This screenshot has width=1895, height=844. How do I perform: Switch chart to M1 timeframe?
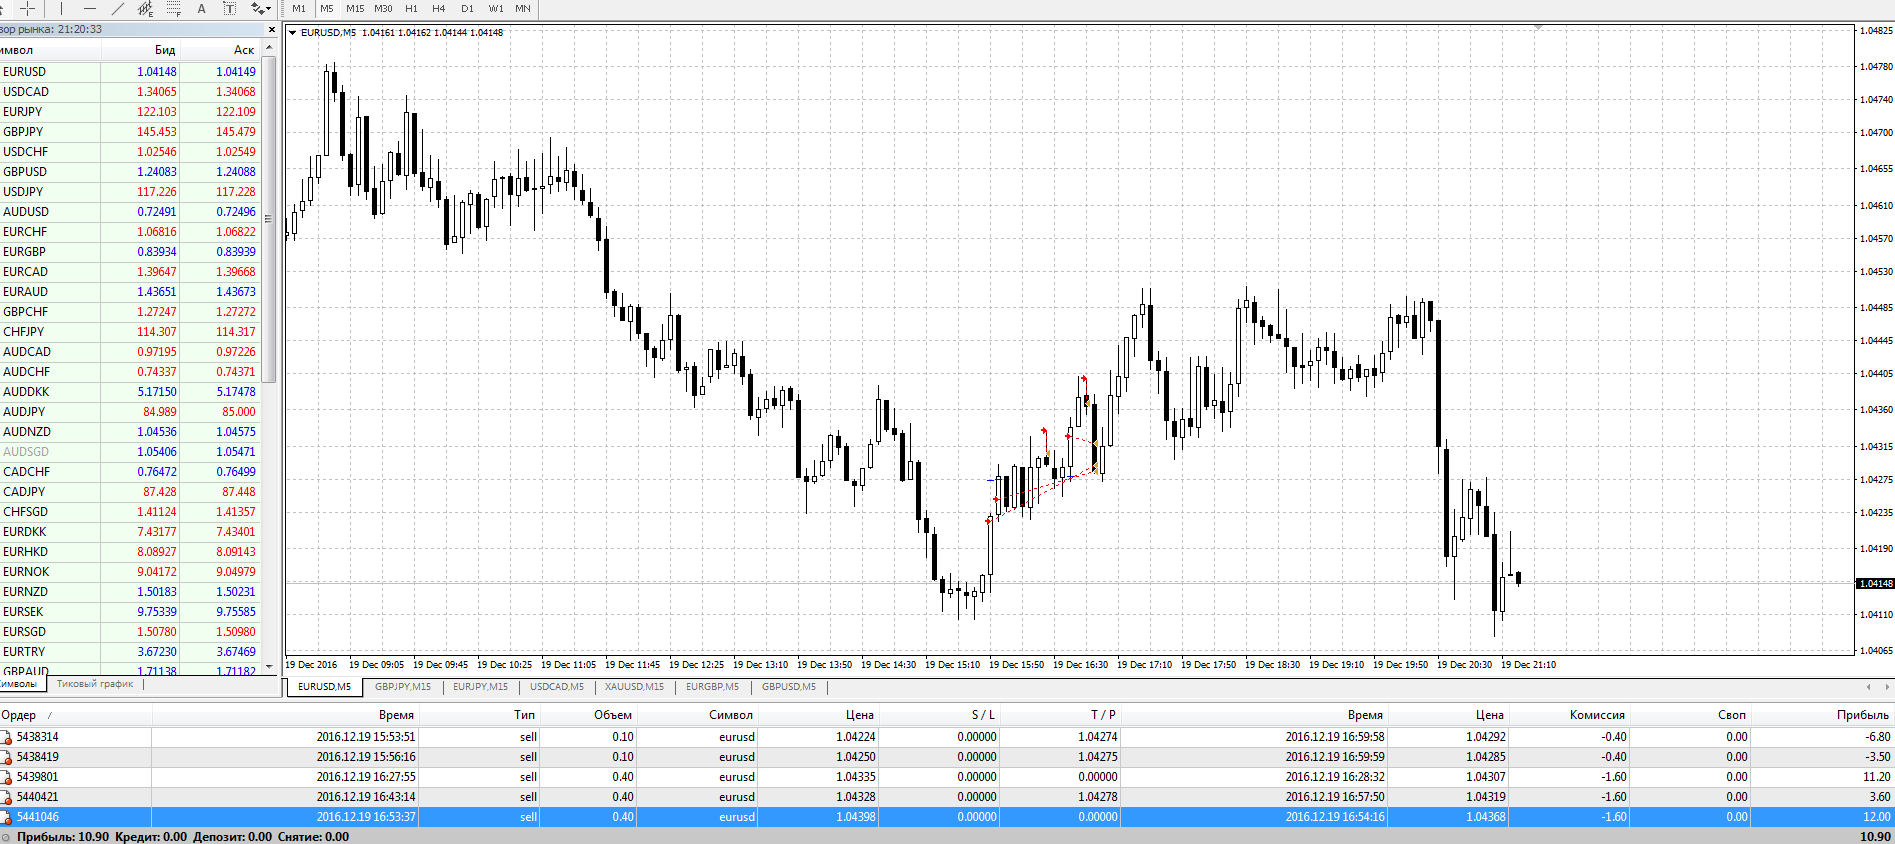point(299,8)
